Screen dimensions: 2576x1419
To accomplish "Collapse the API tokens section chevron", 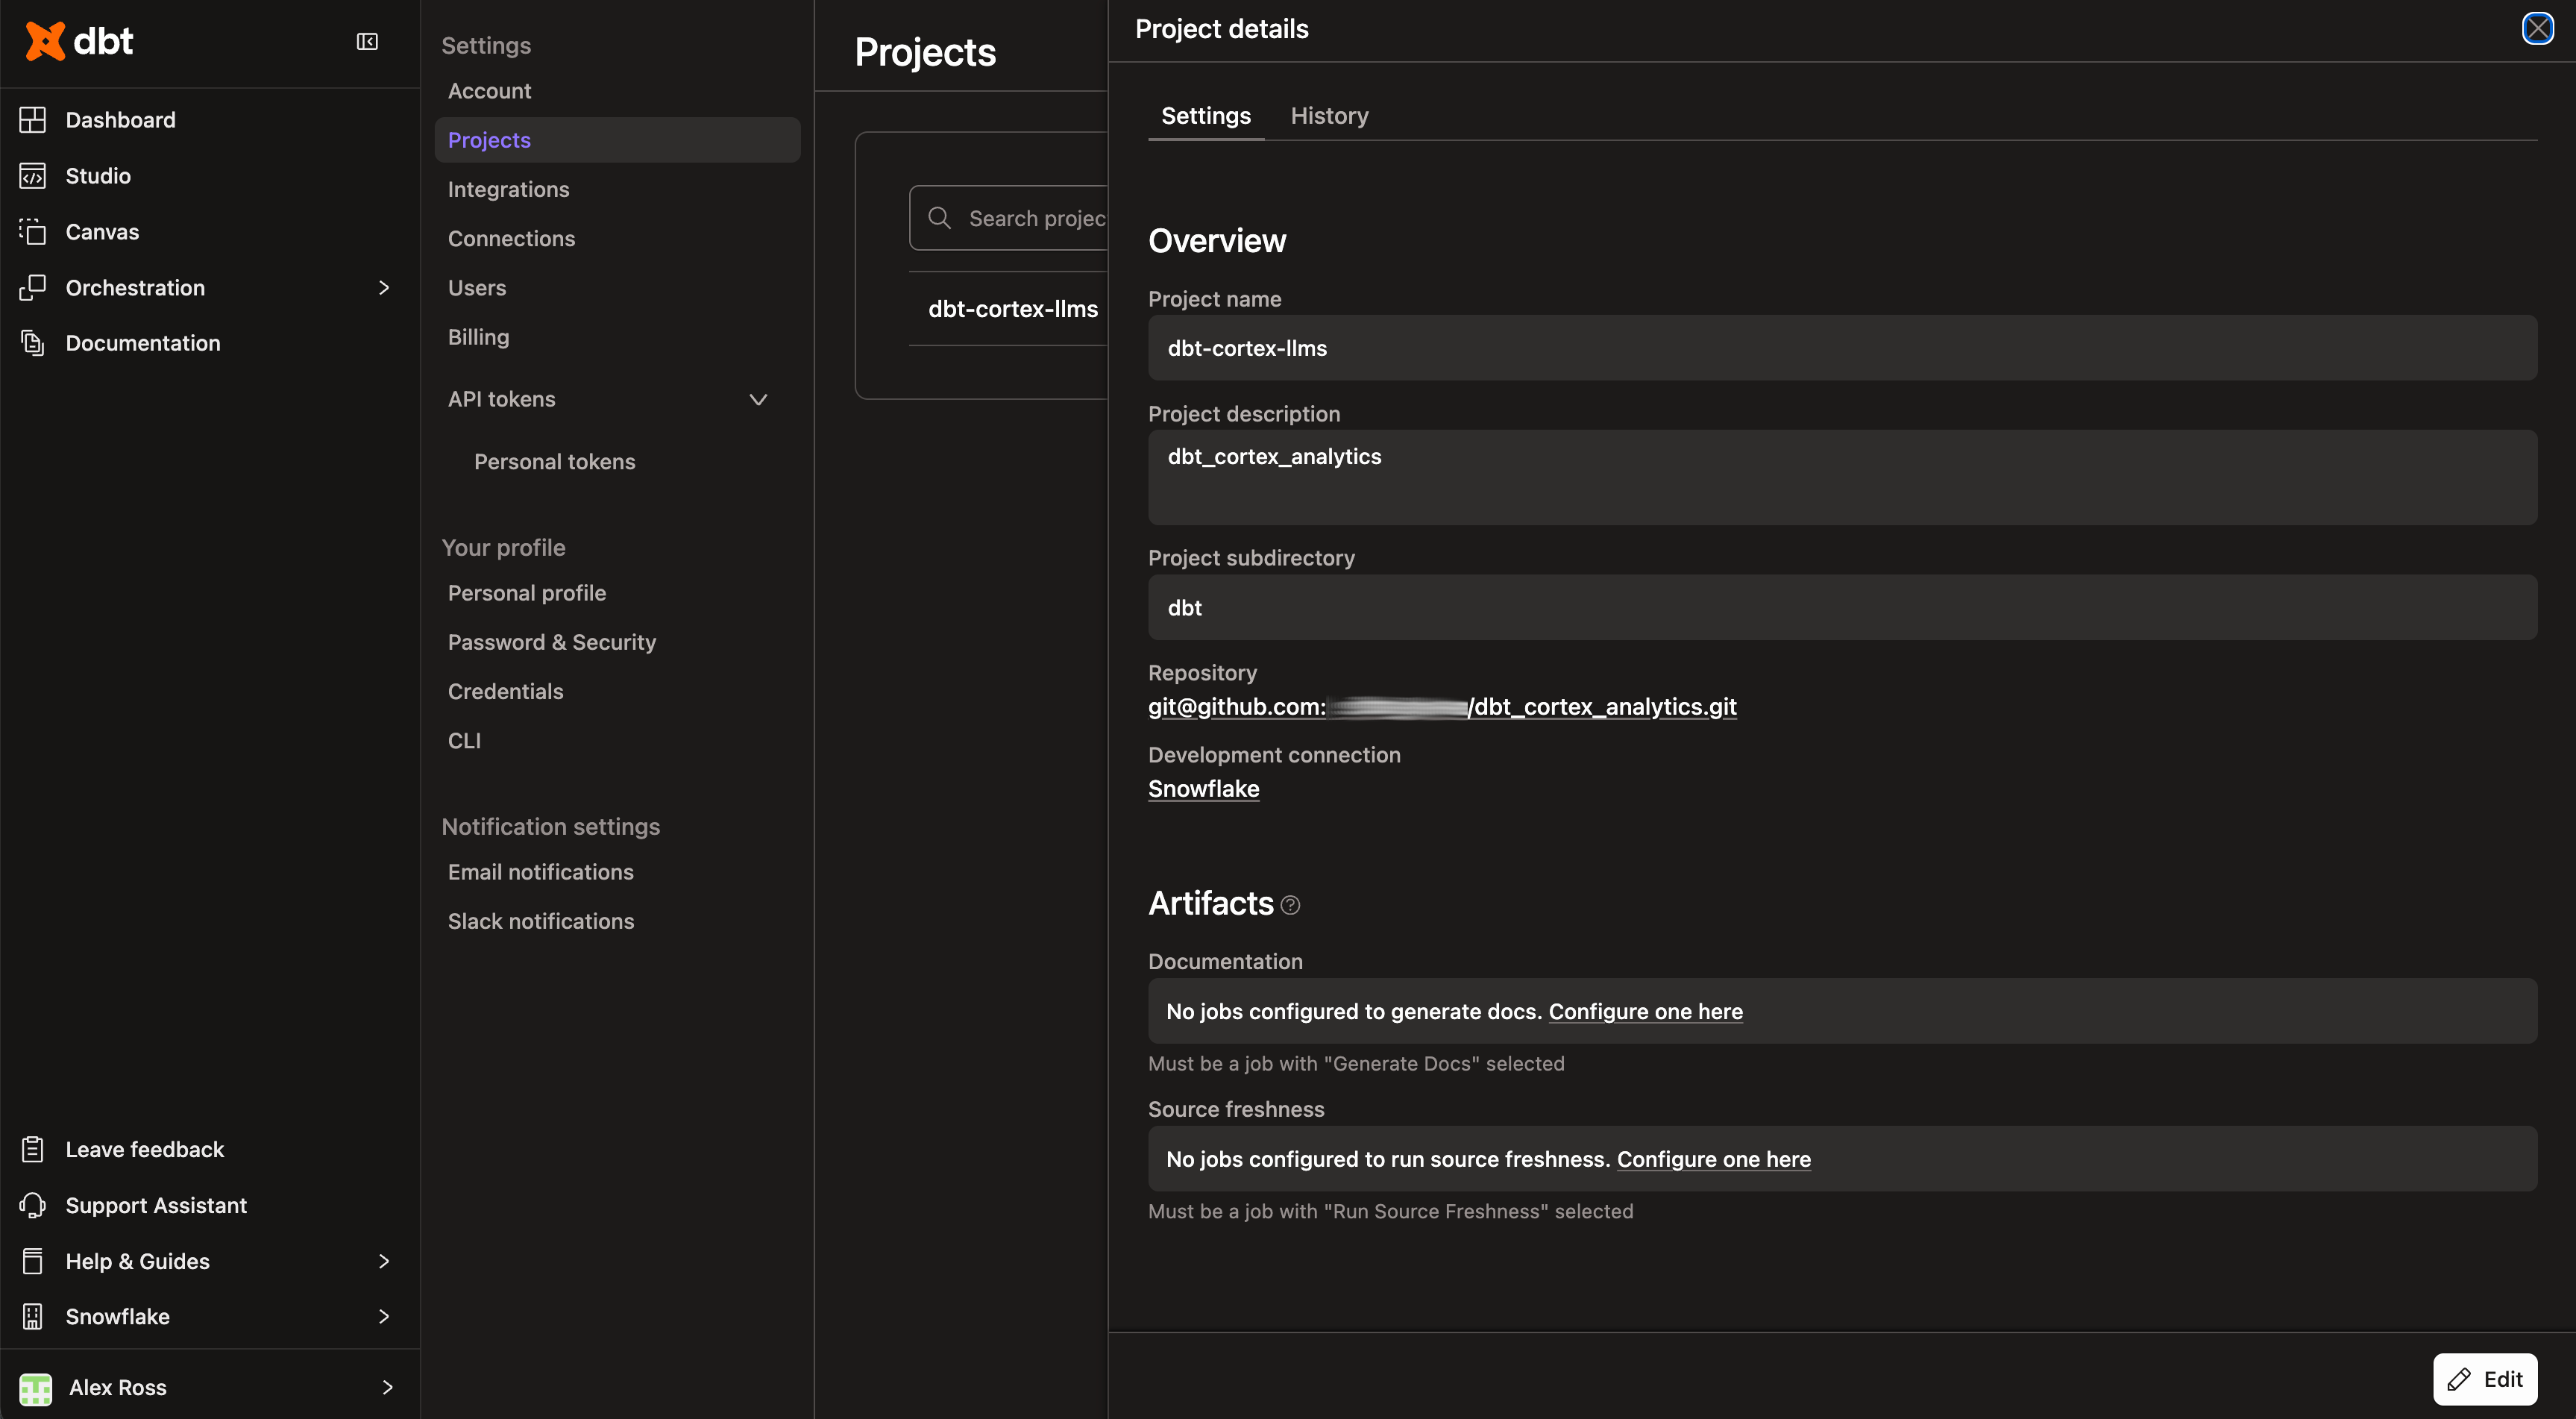I will 758,399.
